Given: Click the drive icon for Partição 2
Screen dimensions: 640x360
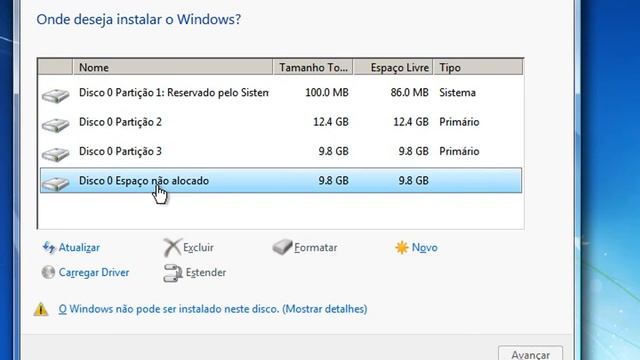Looking at the screenshot, I should click(x=56, y=125).
